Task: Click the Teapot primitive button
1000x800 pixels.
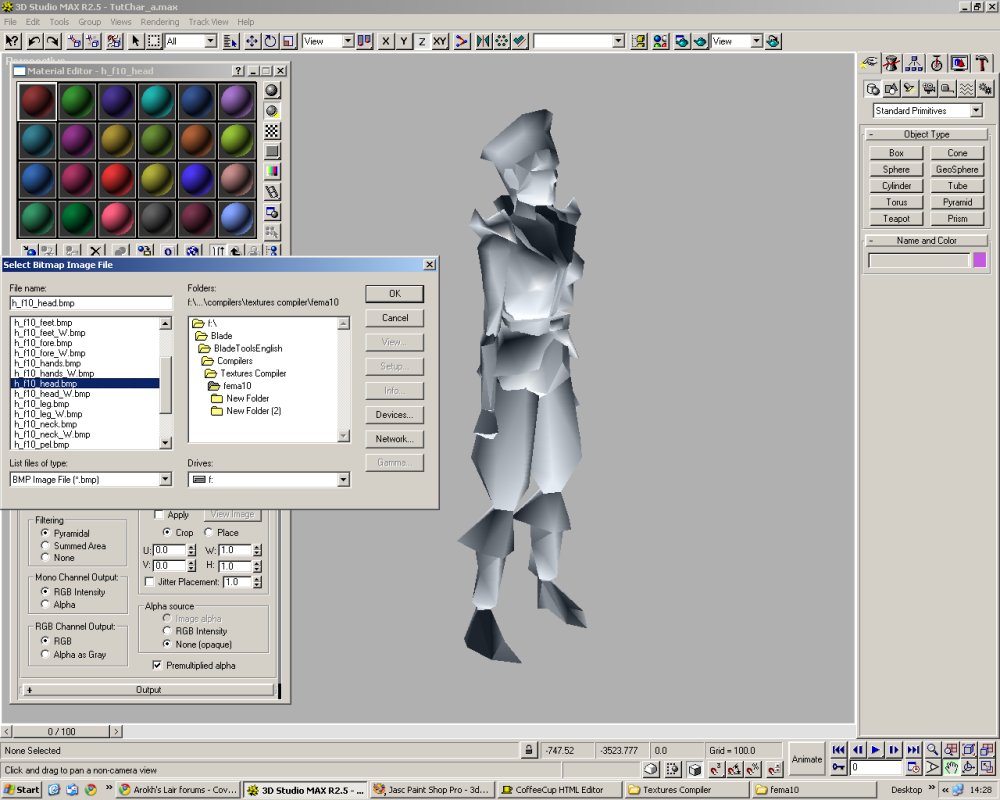Action: (896, 219)
